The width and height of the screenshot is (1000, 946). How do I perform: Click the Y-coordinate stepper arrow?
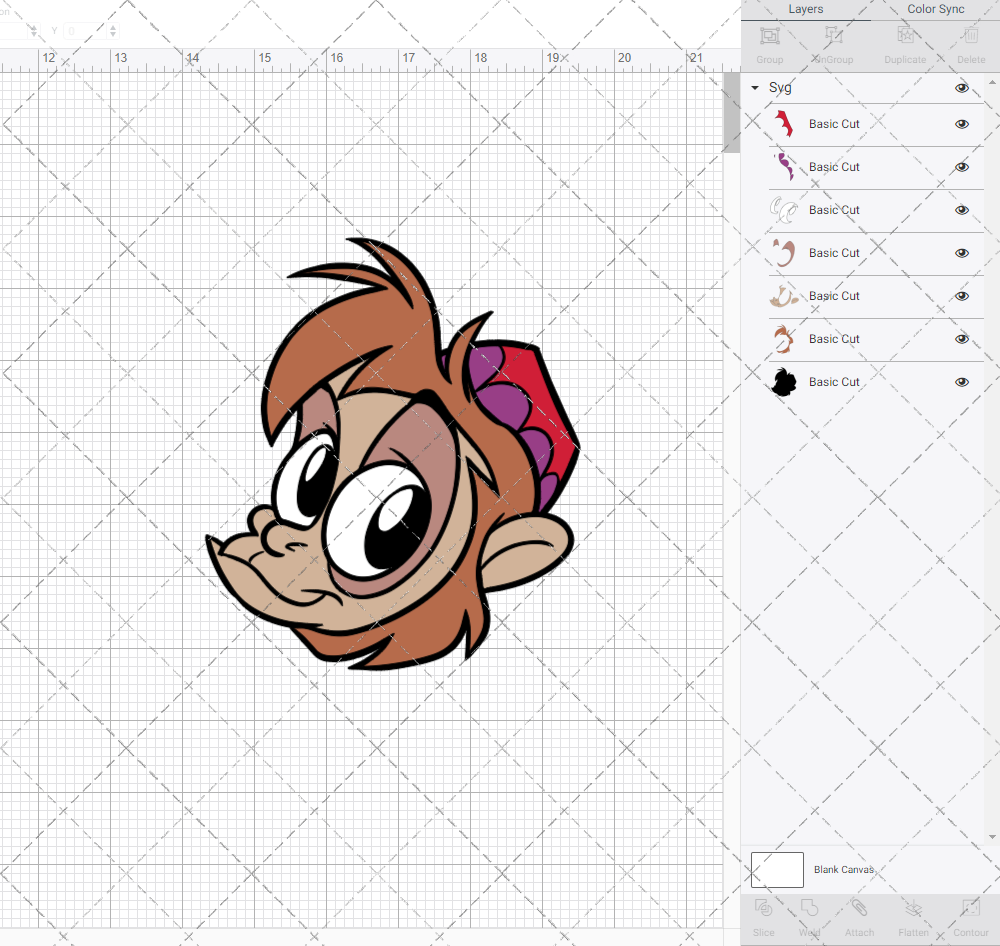pos(112,30)
